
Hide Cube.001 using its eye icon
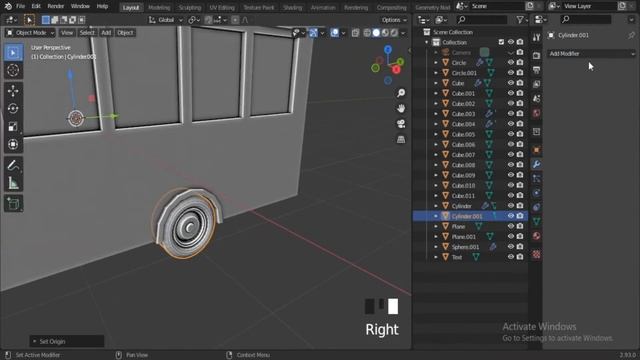pyautogui.click(x=511, y=93)
